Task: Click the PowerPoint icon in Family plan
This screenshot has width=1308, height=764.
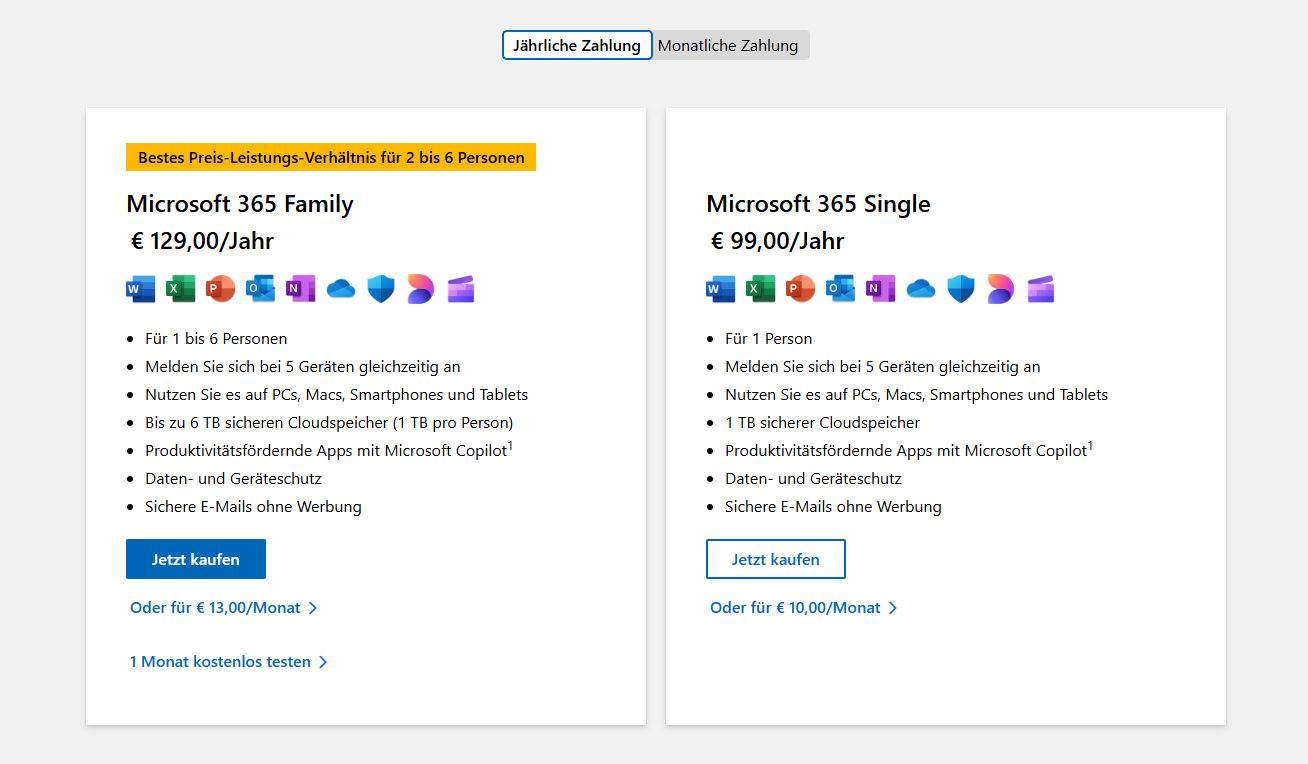Action: pyautogui.click(x=220, y=289)
